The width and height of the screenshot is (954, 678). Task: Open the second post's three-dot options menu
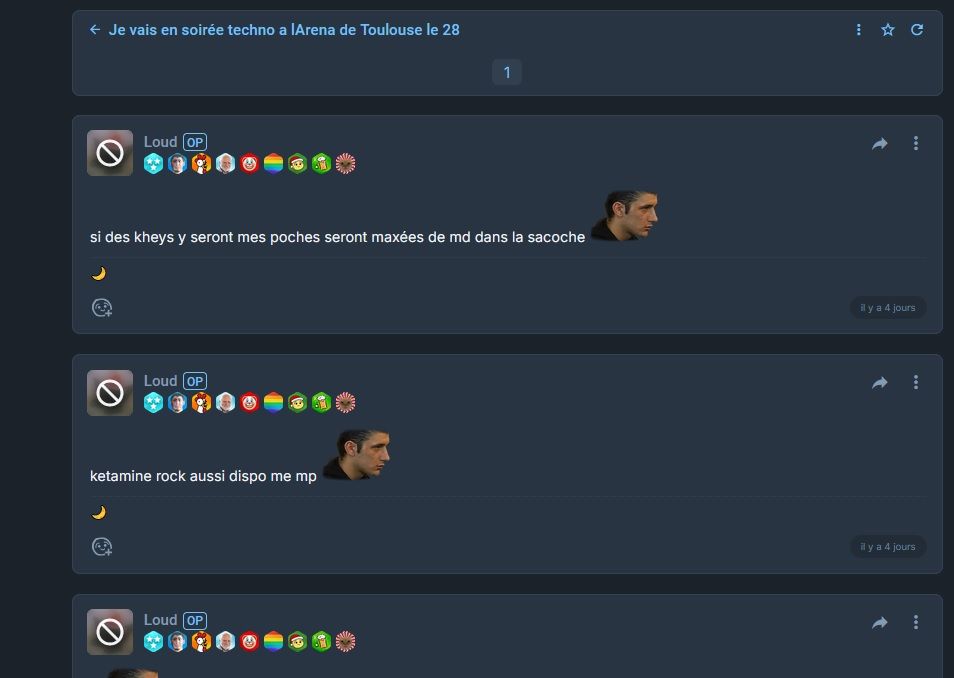click(916, 382)
